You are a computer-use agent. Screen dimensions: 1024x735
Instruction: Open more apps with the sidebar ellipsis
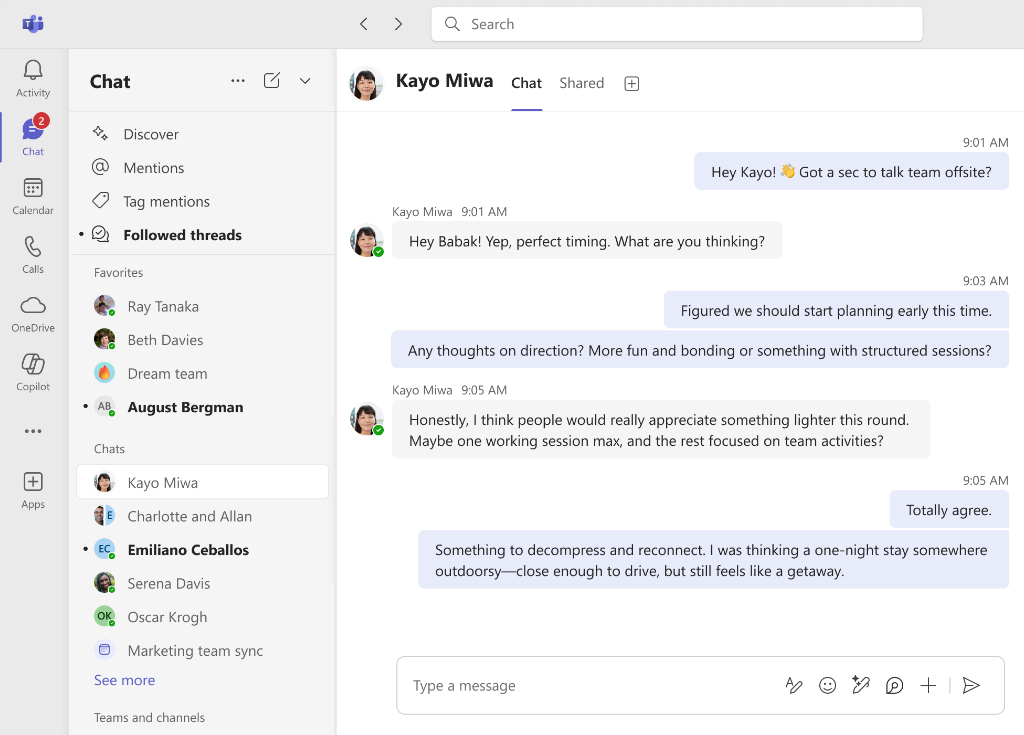coord(32,430)
